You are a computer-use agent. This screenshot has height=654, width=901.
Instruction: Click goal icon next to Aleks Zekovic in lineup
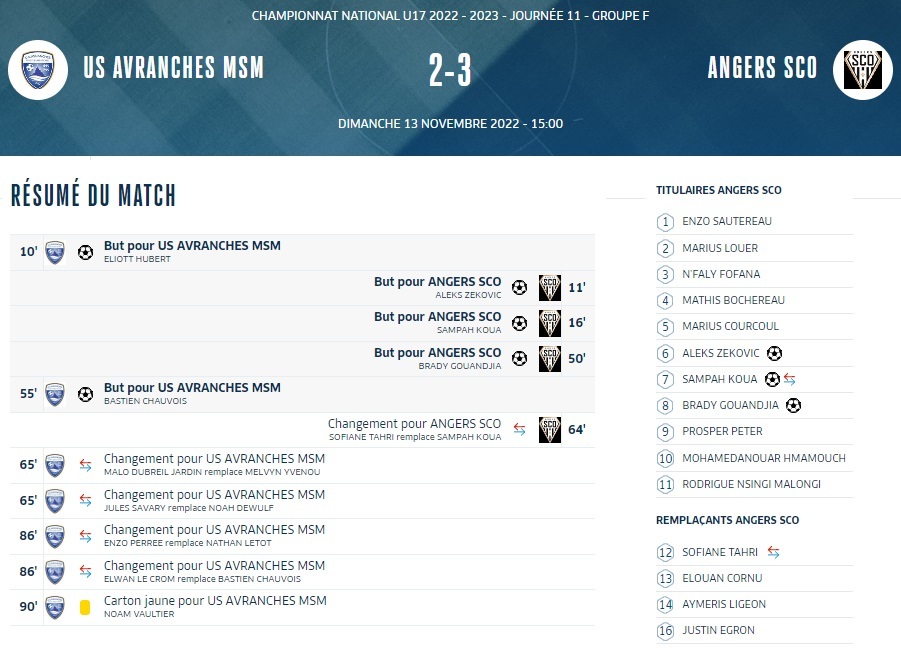click(775, 353)
